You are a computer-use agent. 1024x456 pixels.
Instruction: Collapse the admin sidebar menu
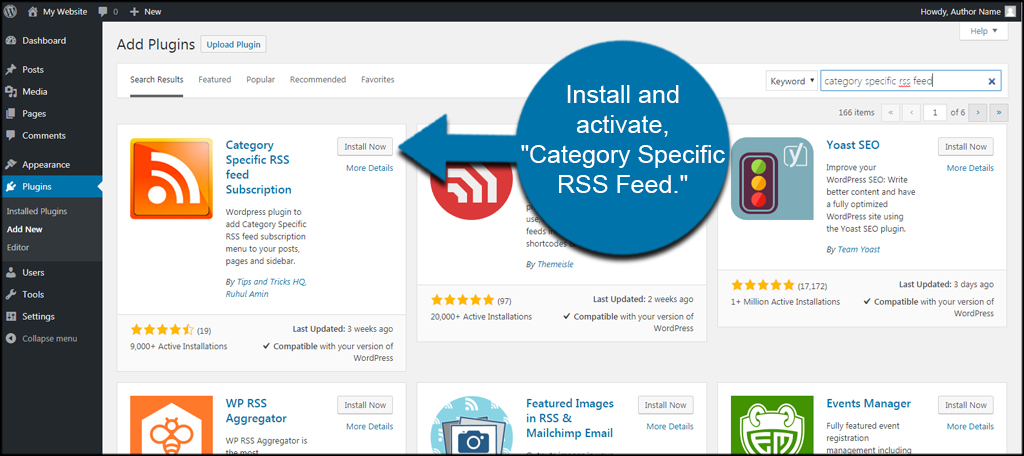tap(42, 338)
